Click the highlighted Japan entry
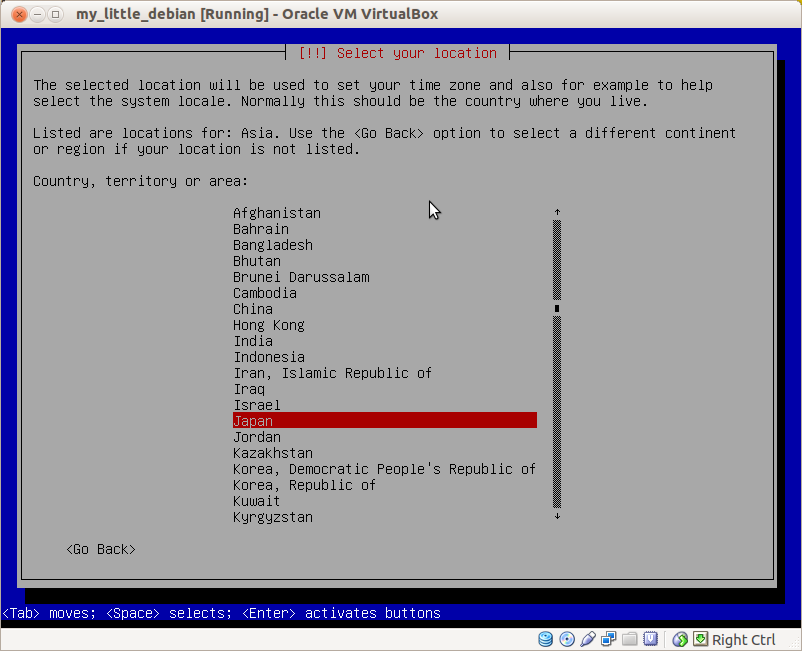The image size is (802, 651). 385,420
